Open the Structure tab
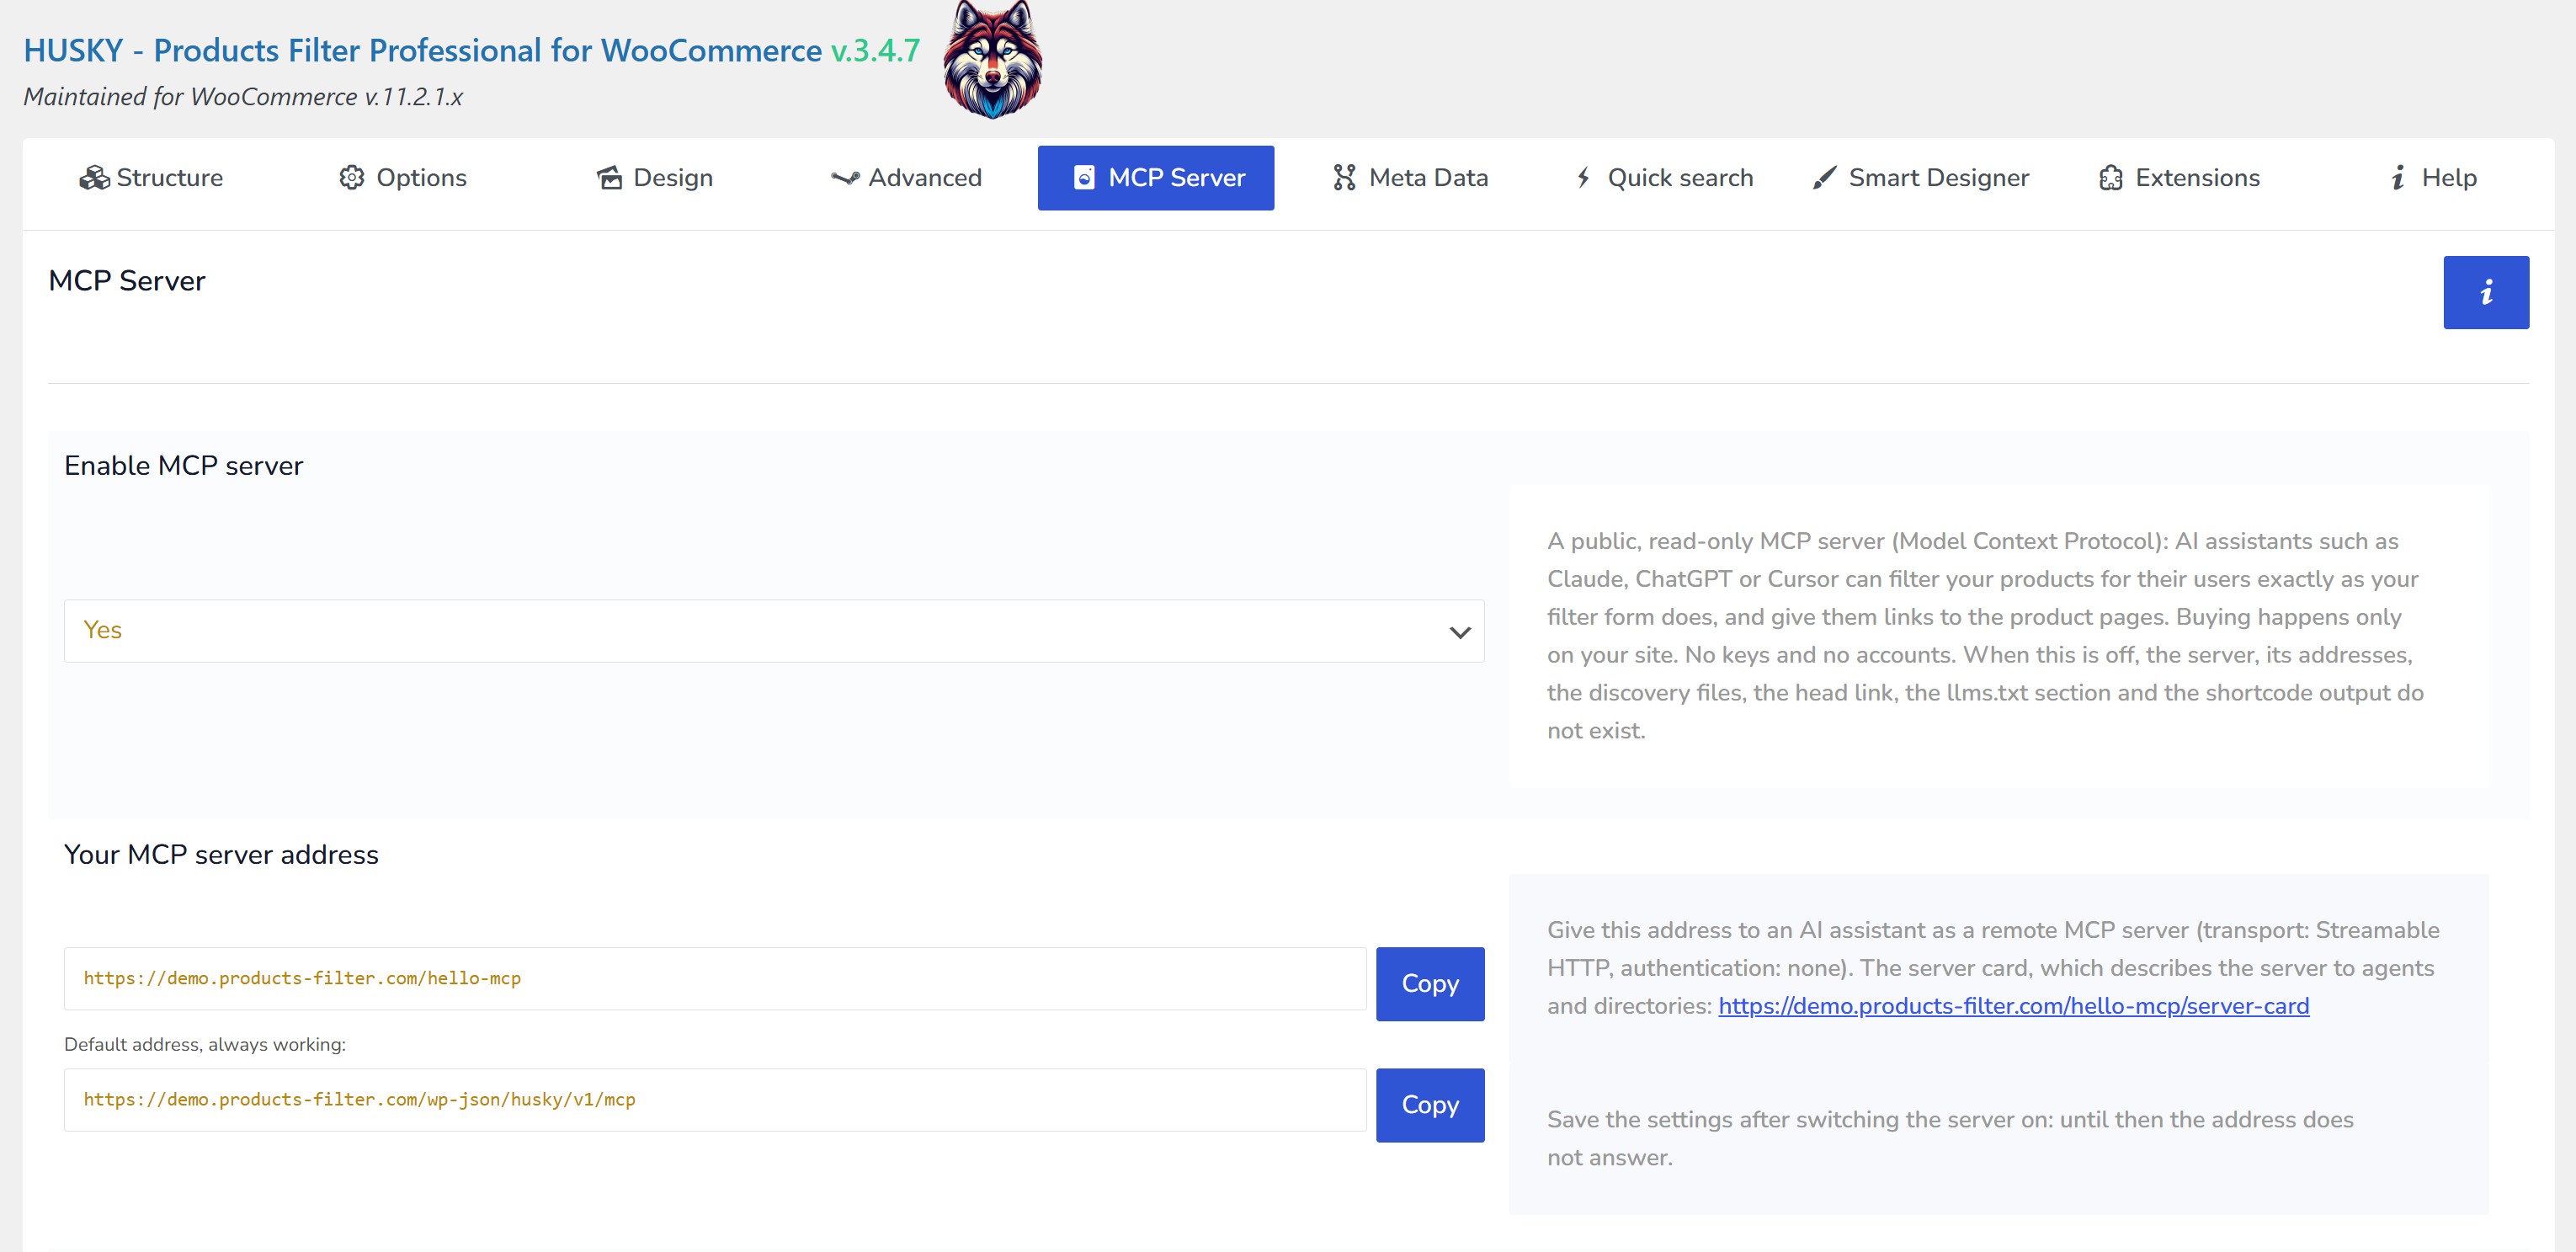The height and width of the screenshot is (1252, 2576). [x=151, y=178]
